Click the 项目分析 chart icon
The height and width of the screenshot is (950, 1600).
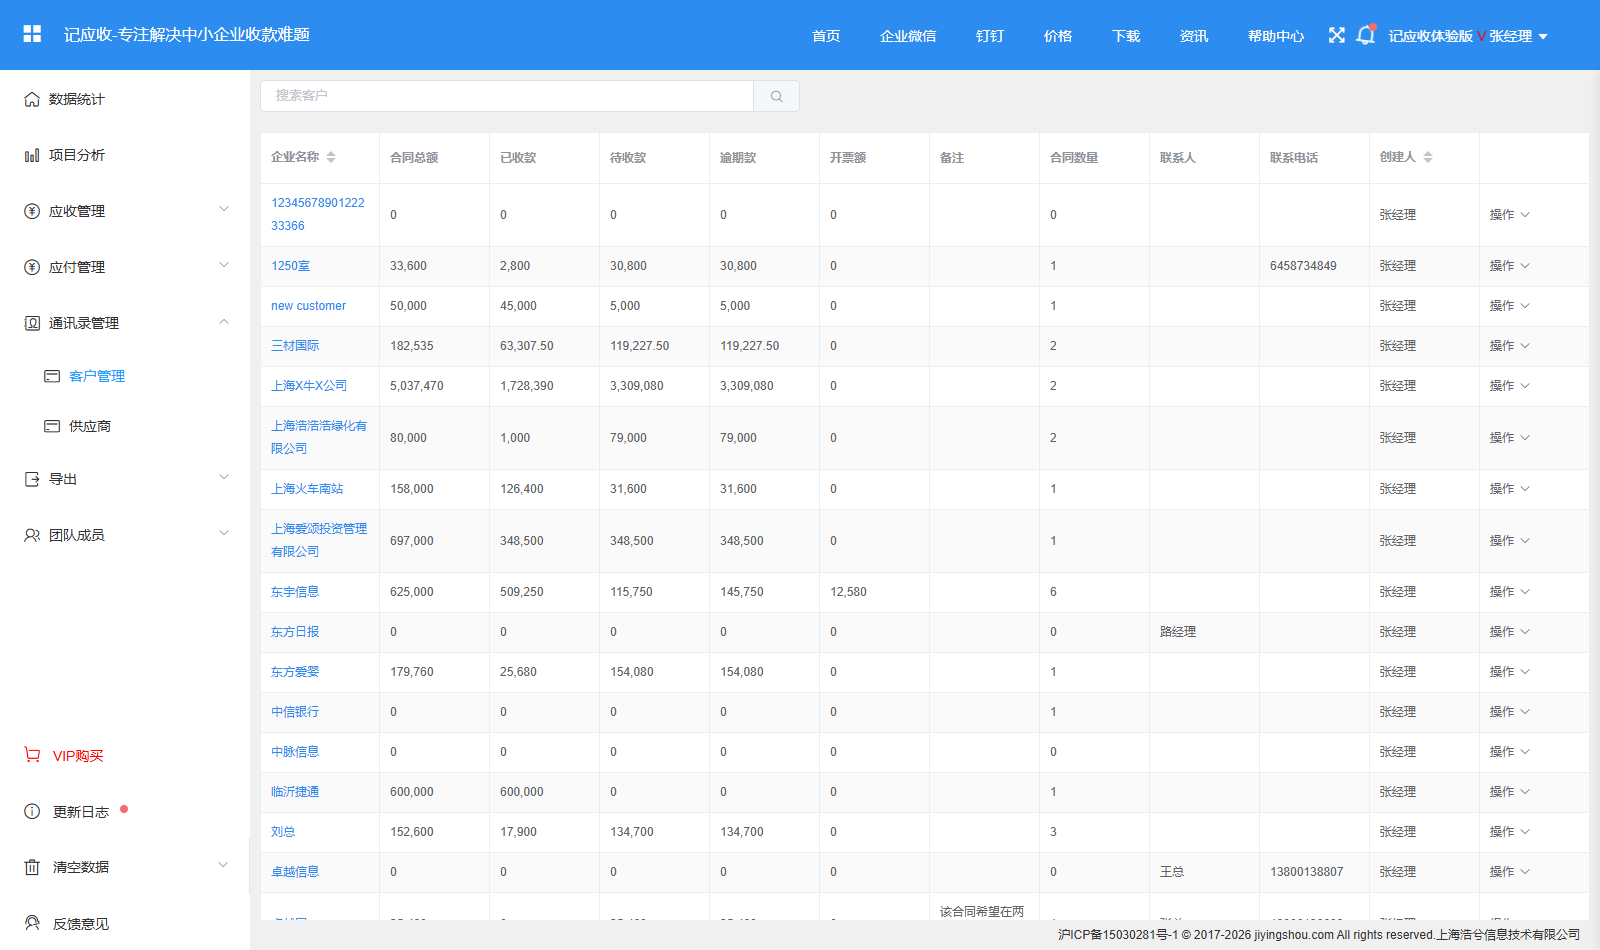[32, 155]
